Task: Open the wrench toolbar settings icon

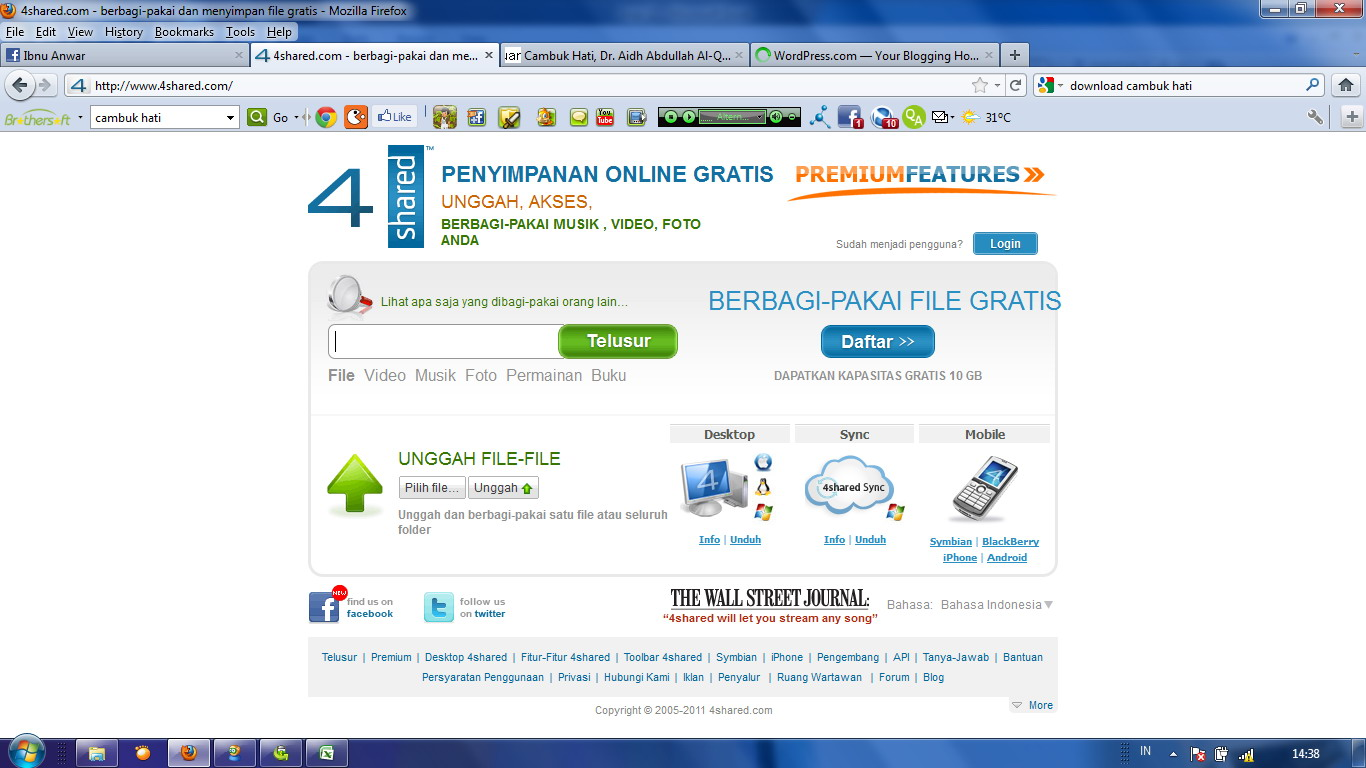Action: coord(1316,117)
